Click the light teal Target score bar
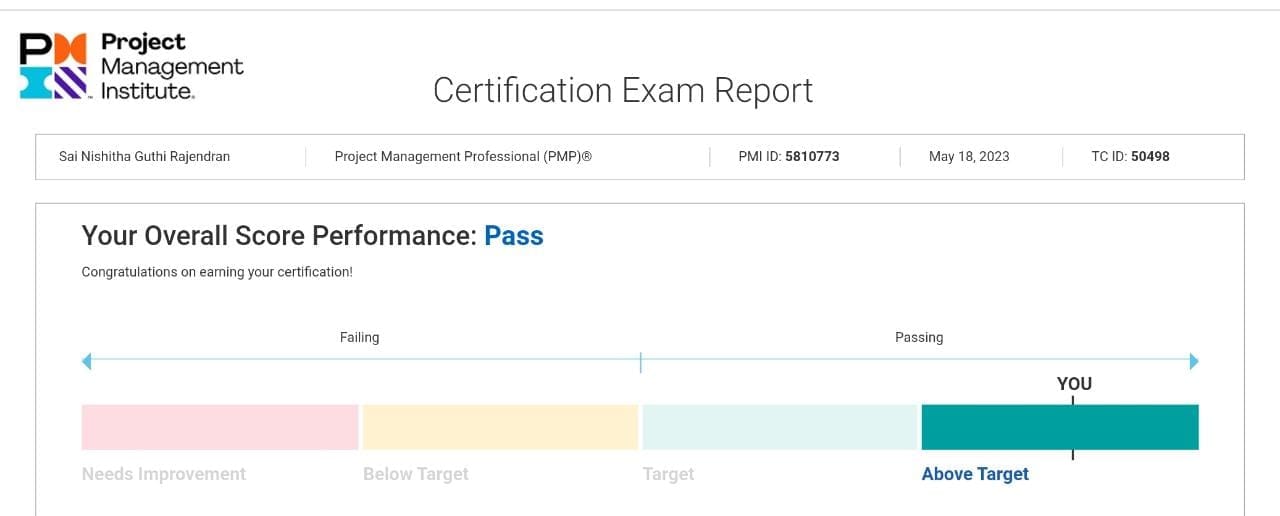Screen dimensions: 1280x516 pos(780,427)
